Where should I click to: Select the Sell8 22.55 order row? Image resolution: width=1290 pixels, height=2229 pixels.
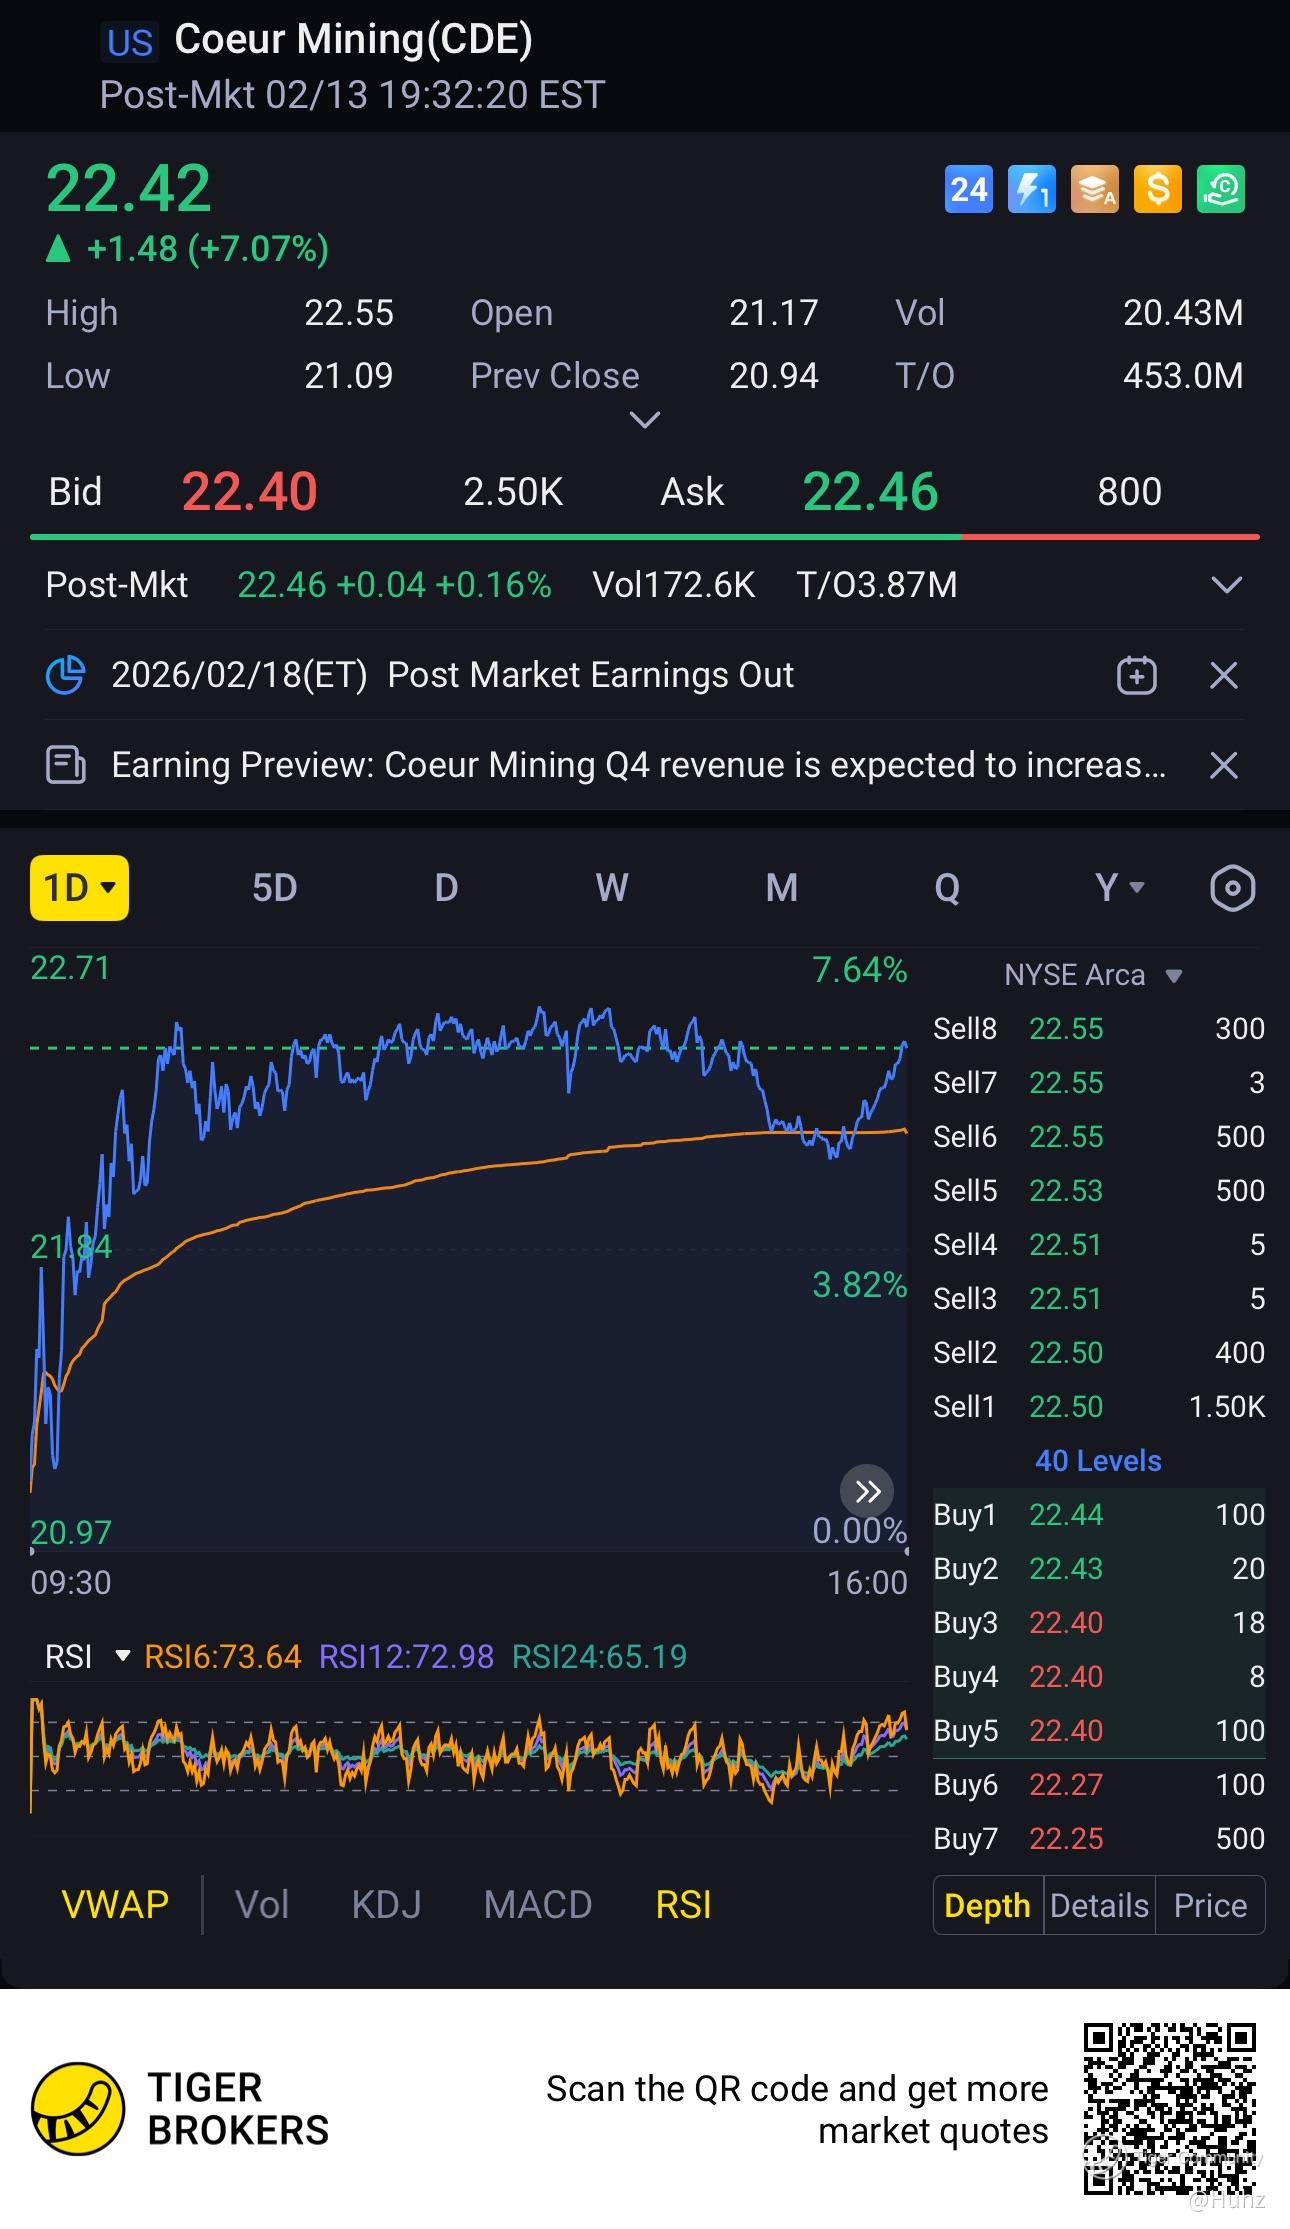pyautogui.click(x=1099, y=1029)
